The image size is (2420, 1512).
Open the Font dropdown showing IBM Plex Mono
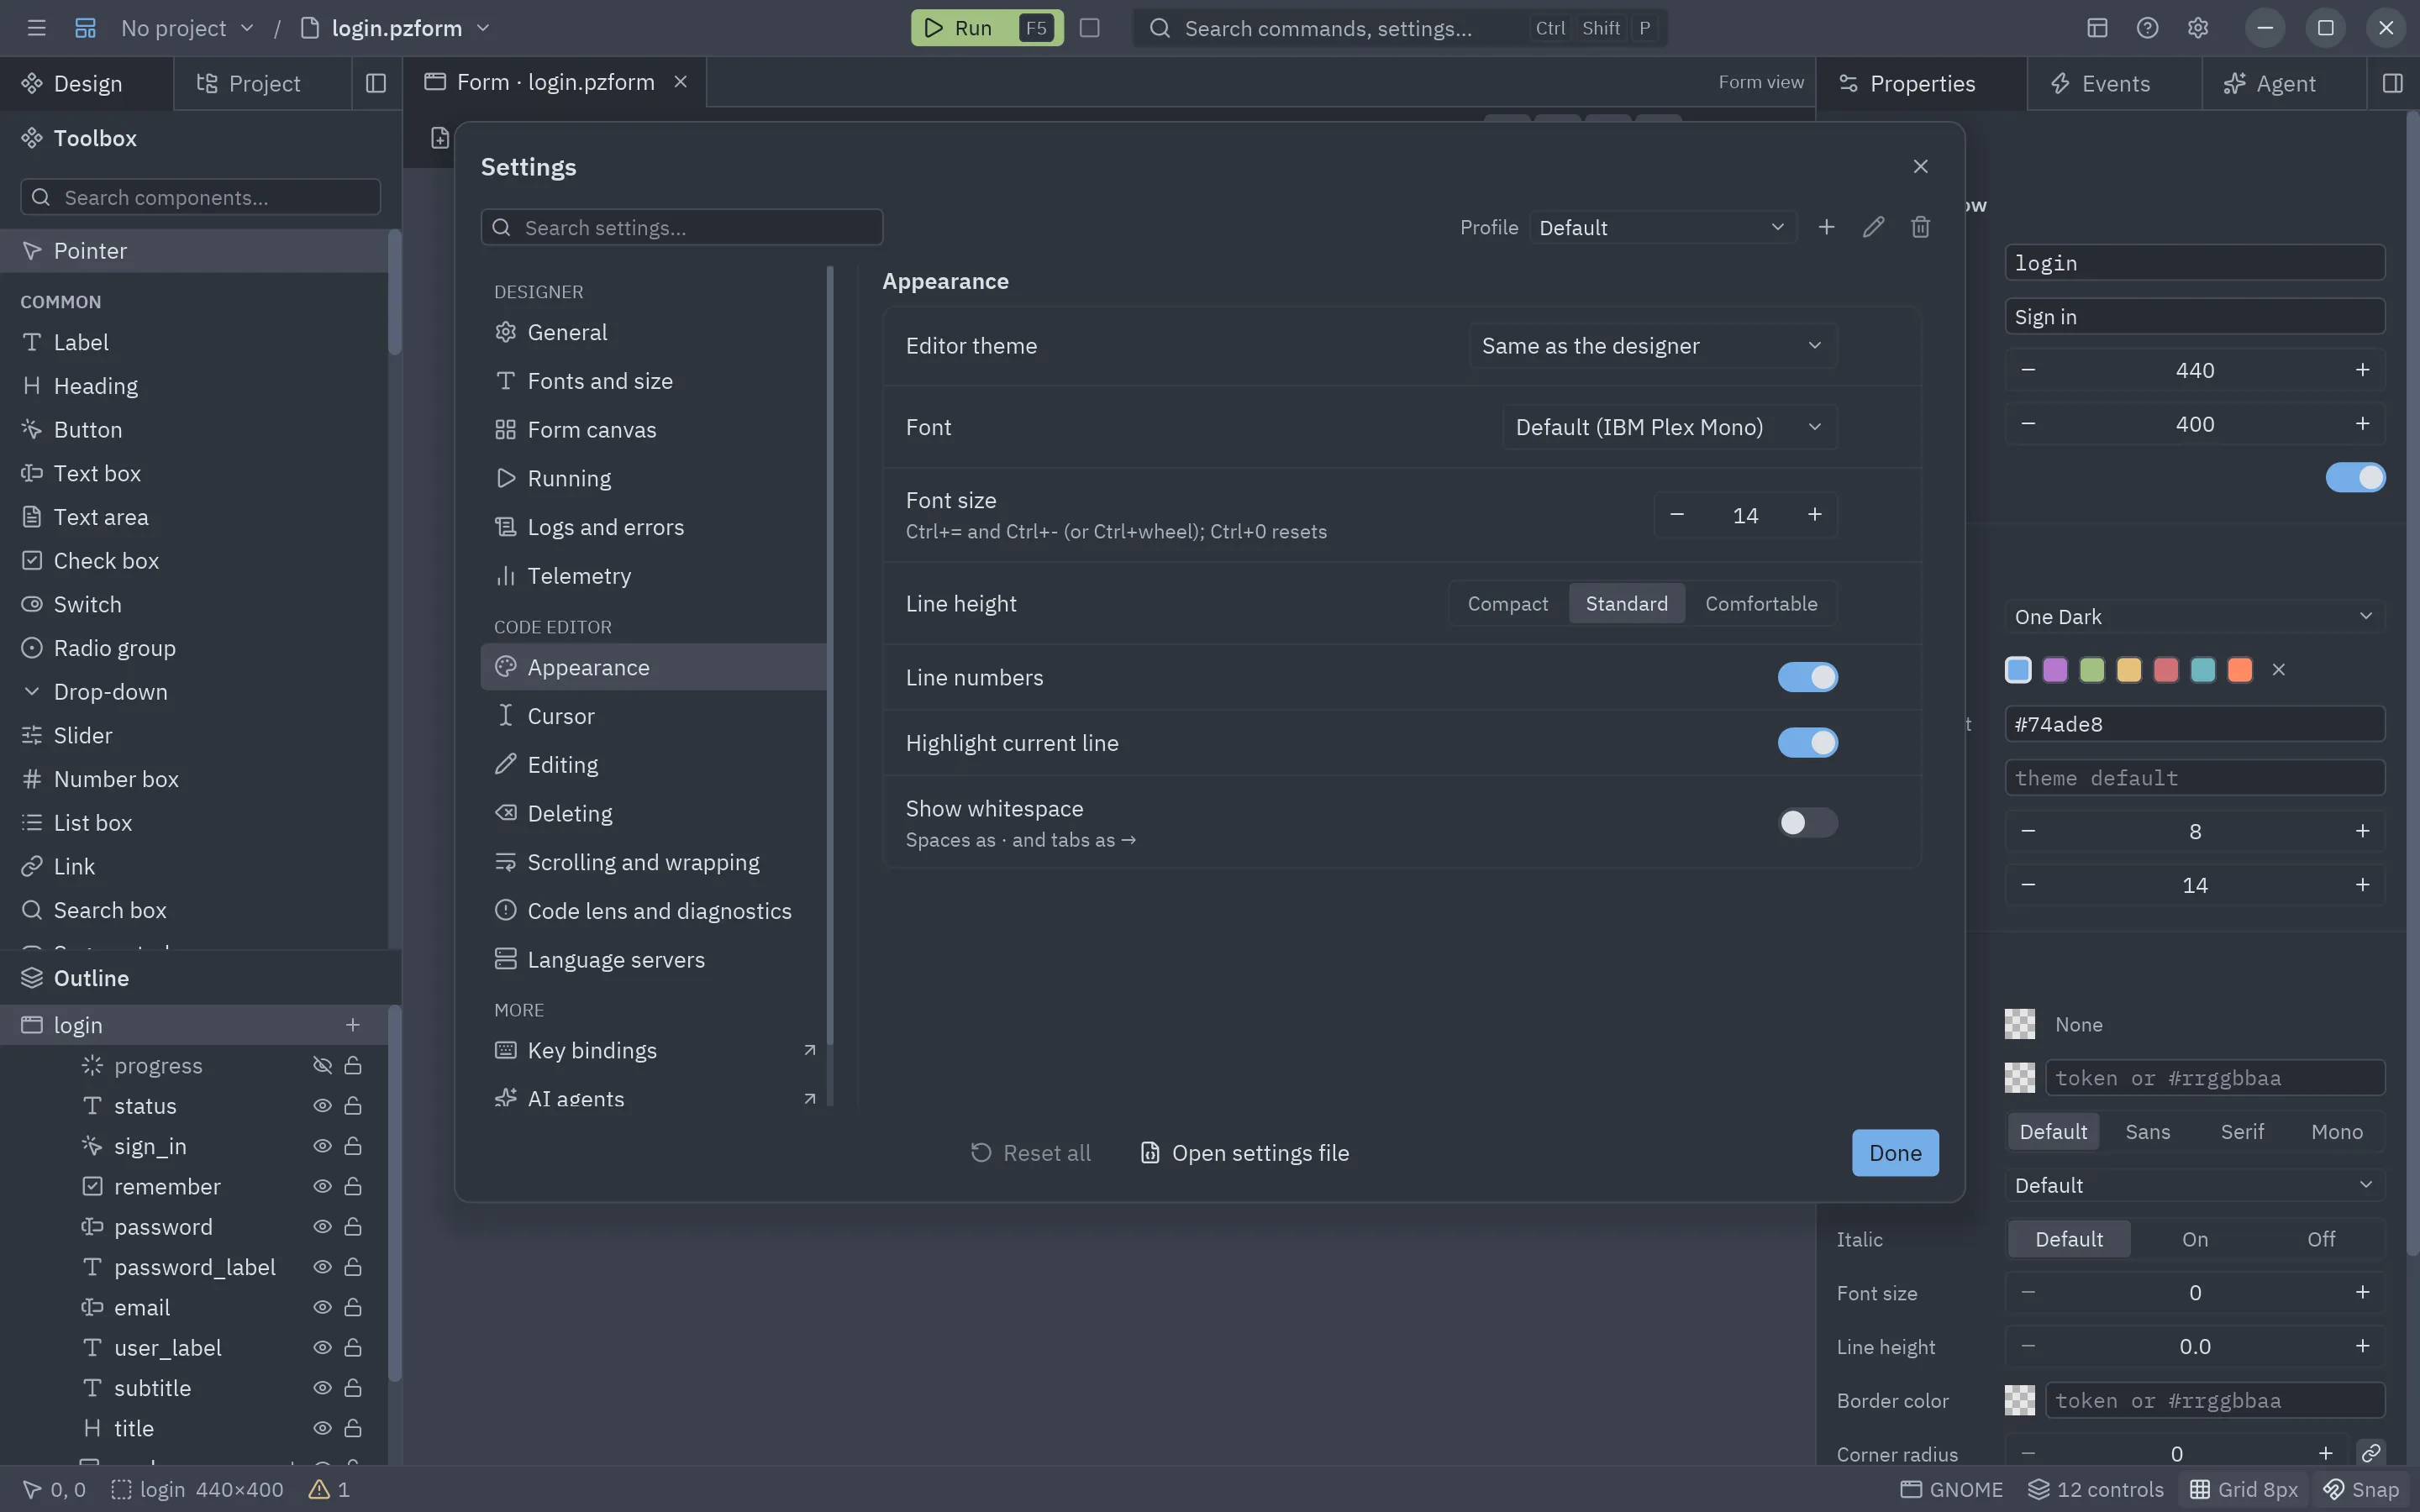tap(1669, 427)
